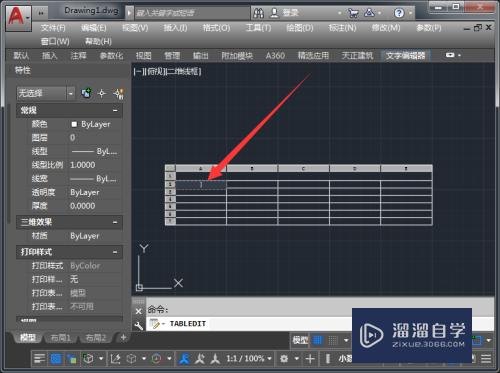The height and width of the screenshot is (373, 500).
Task: Toggle snap mode dotted grid icon
Action: (333, 340)
